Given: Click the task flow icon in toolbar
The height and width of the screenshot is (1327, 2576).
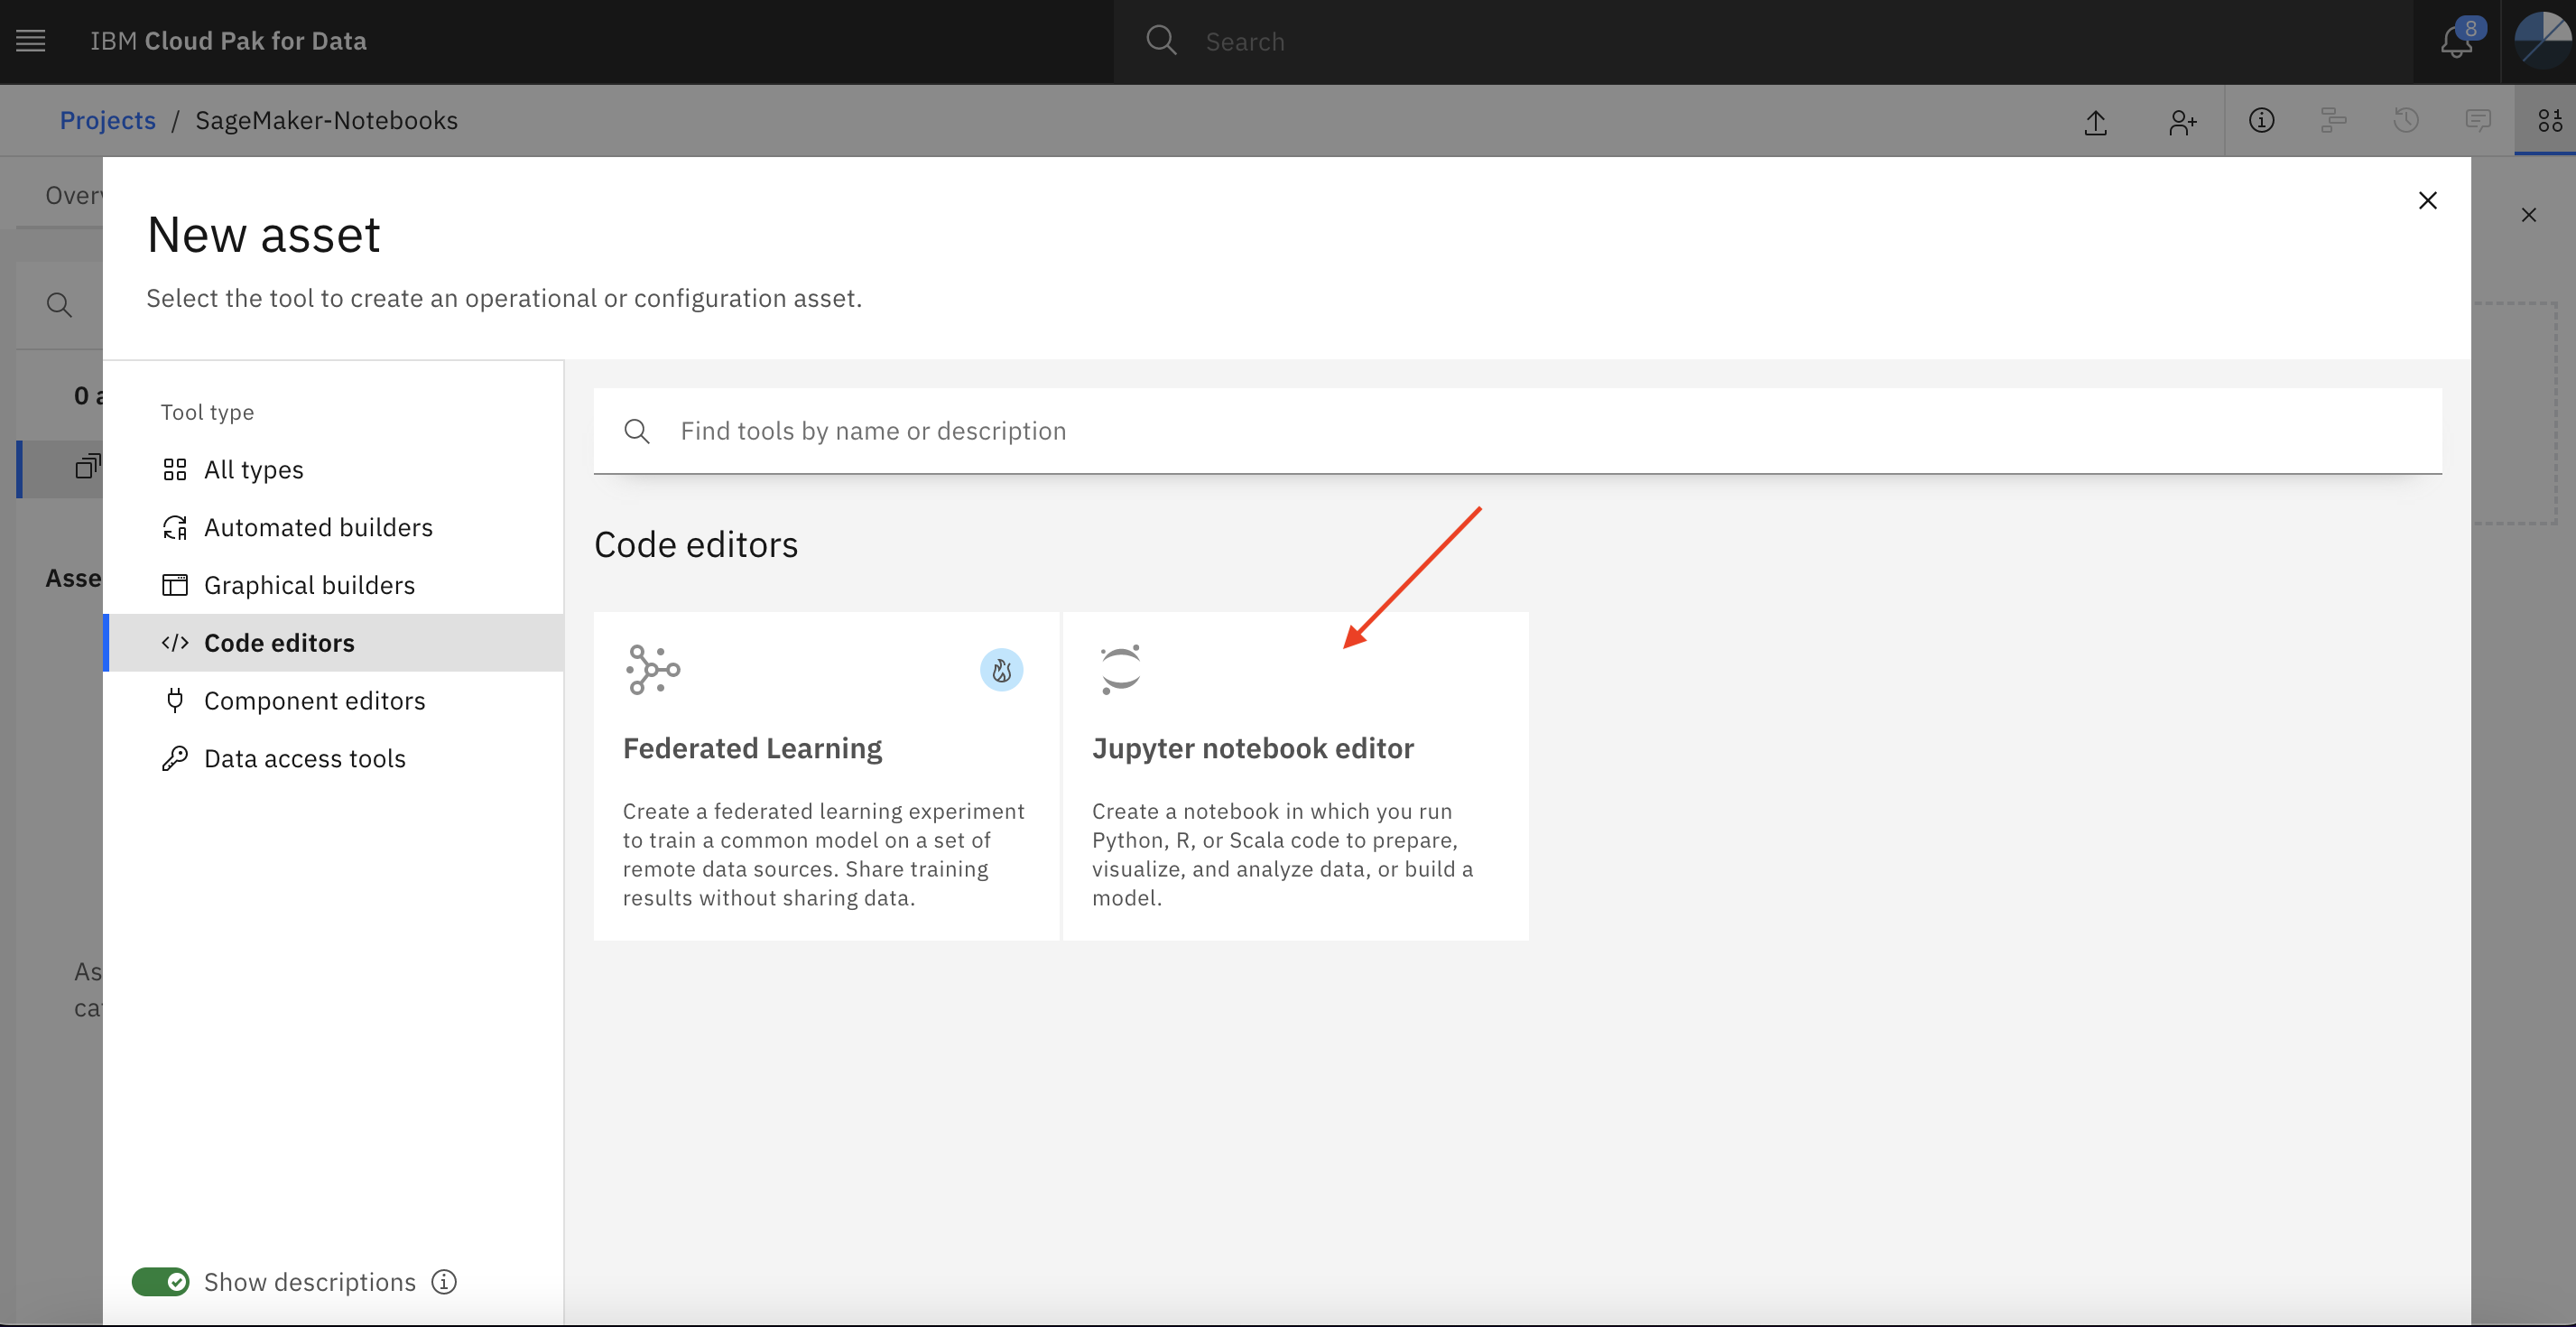Looking at the screenshot, I should [2333, 121].
